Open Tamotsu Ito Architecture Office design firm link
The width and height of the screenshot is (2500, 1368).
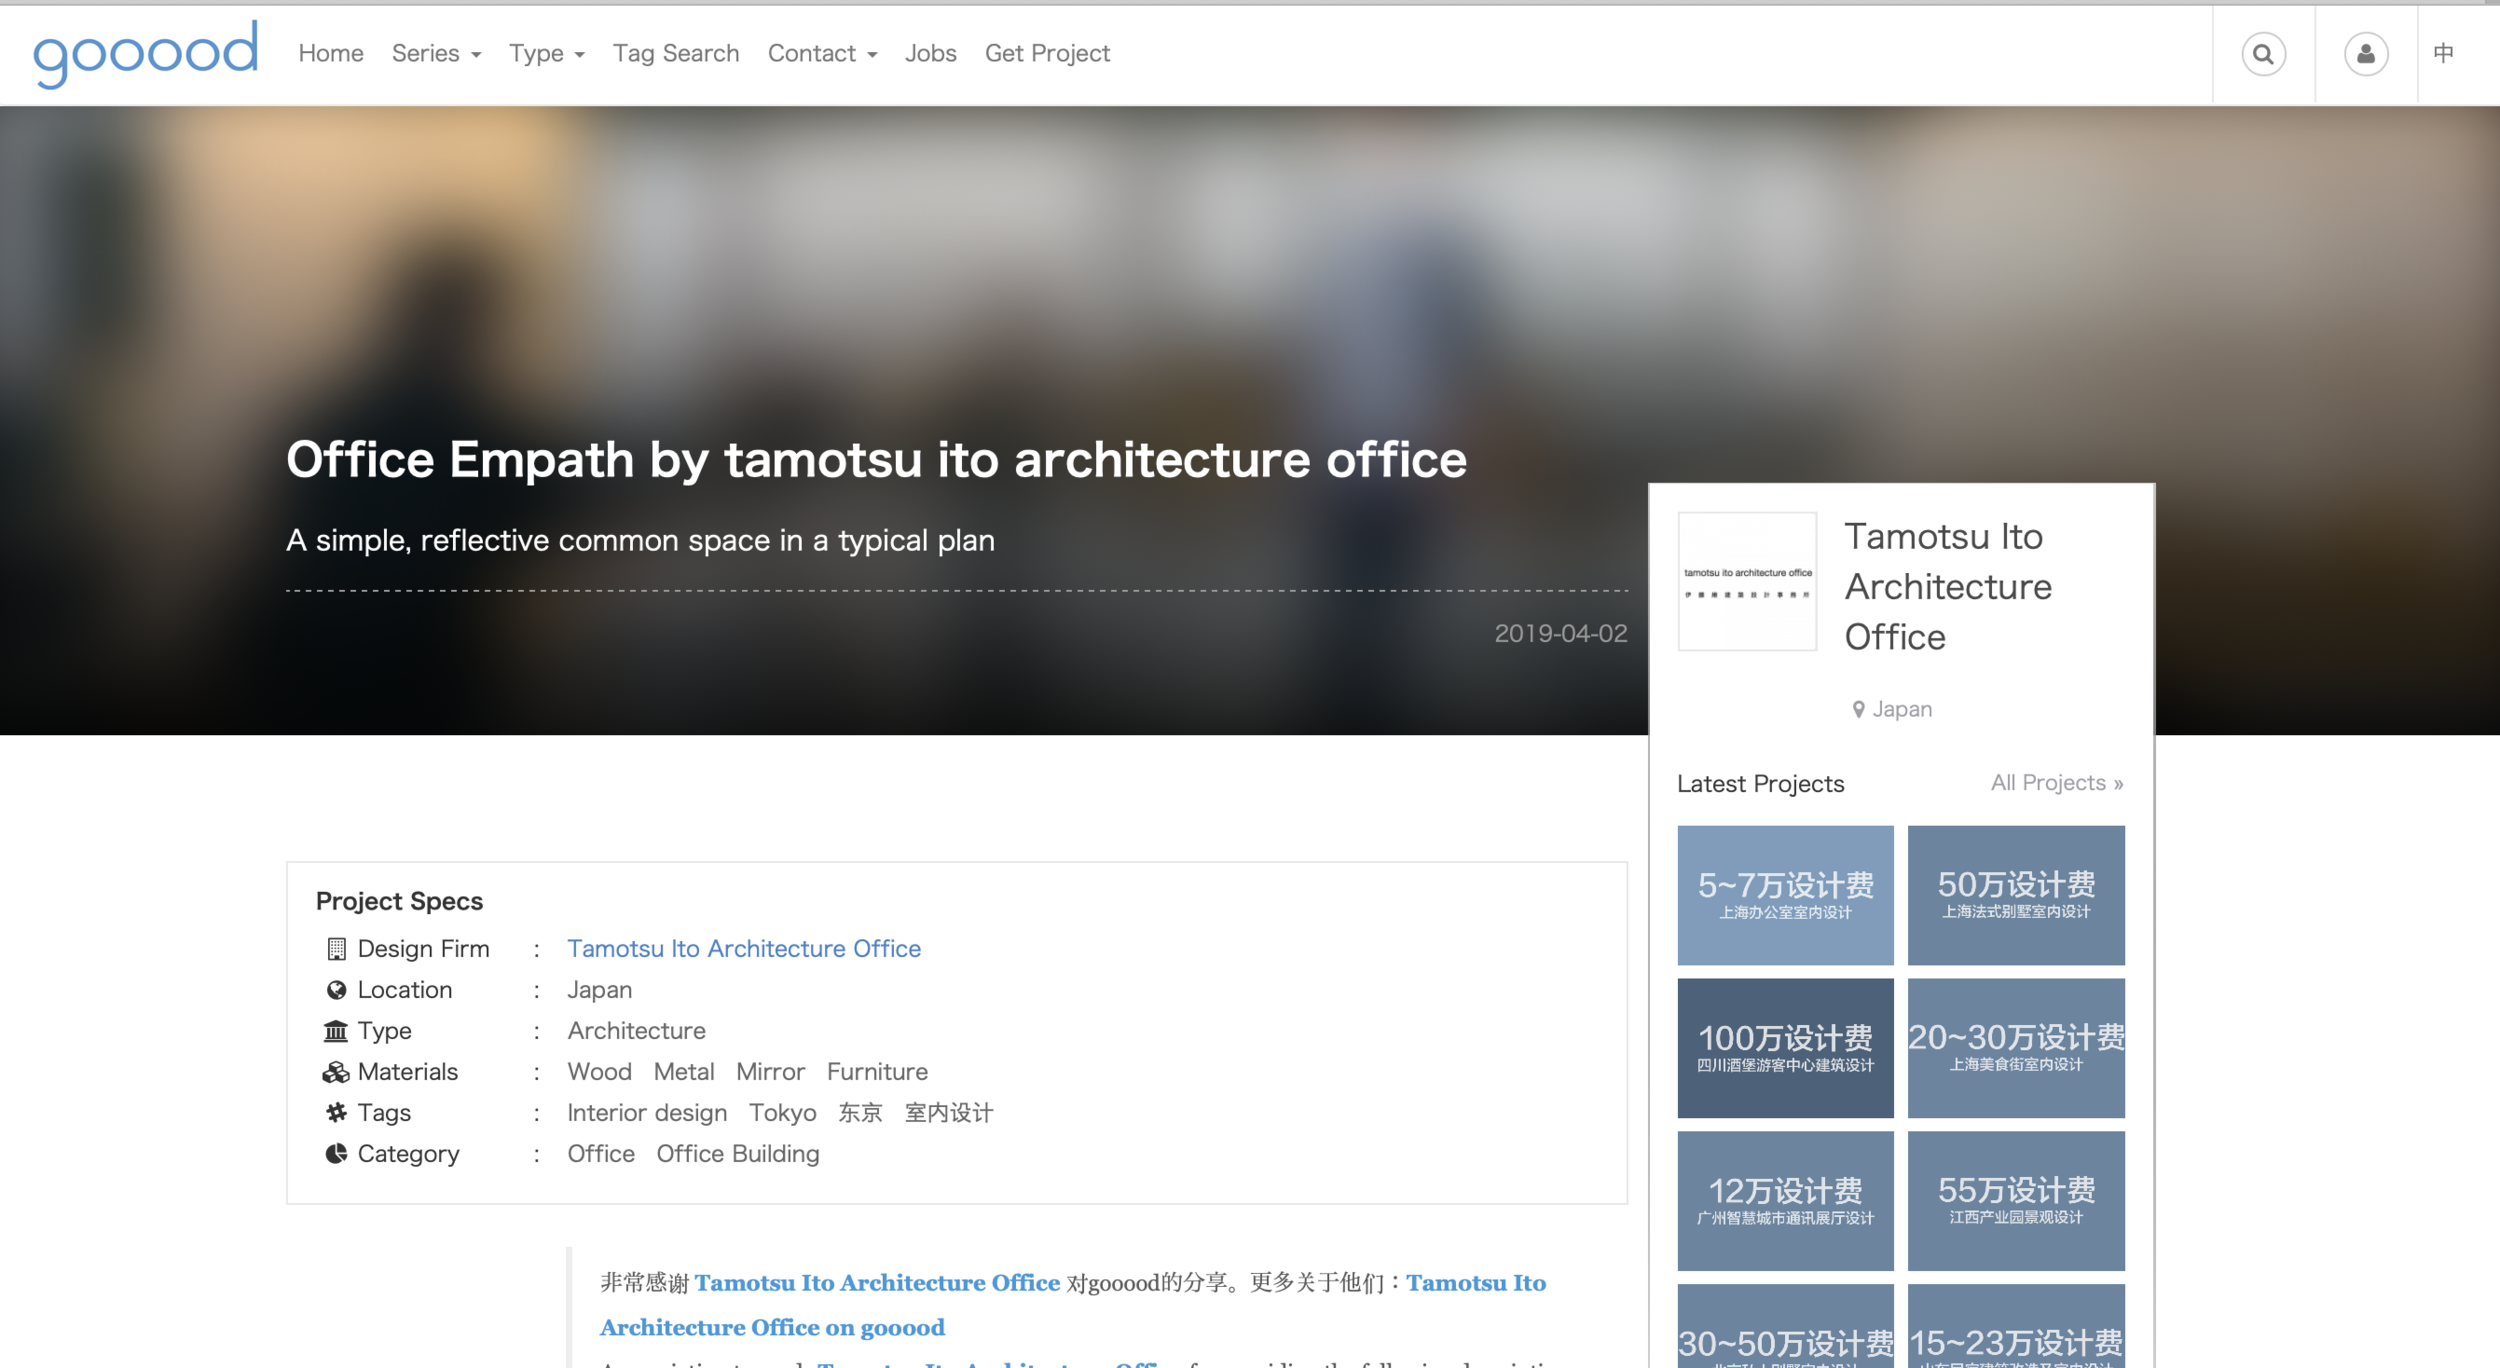(744, 948)
